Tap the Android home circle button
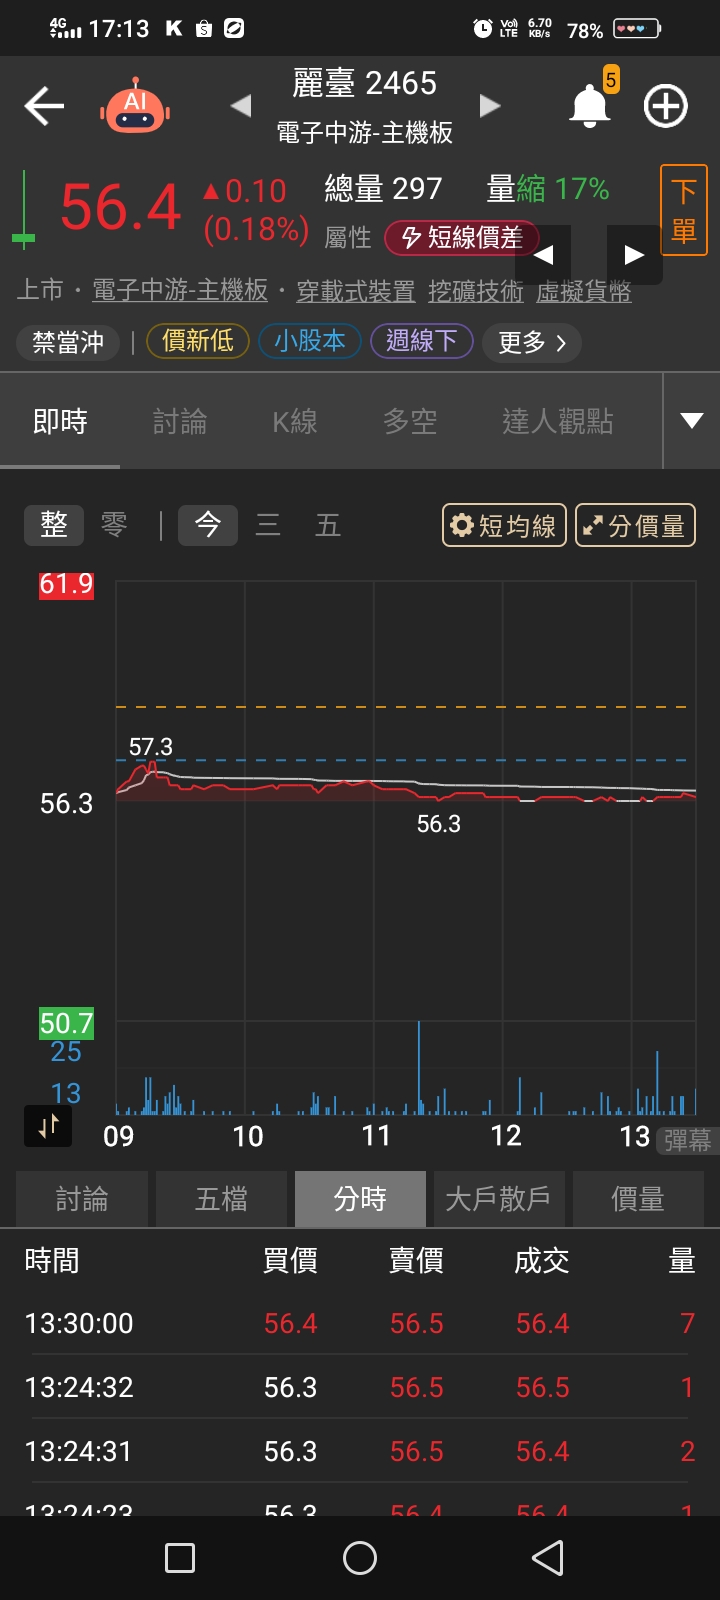This screenshot has width=720, height=1600. pos(360,1558)
